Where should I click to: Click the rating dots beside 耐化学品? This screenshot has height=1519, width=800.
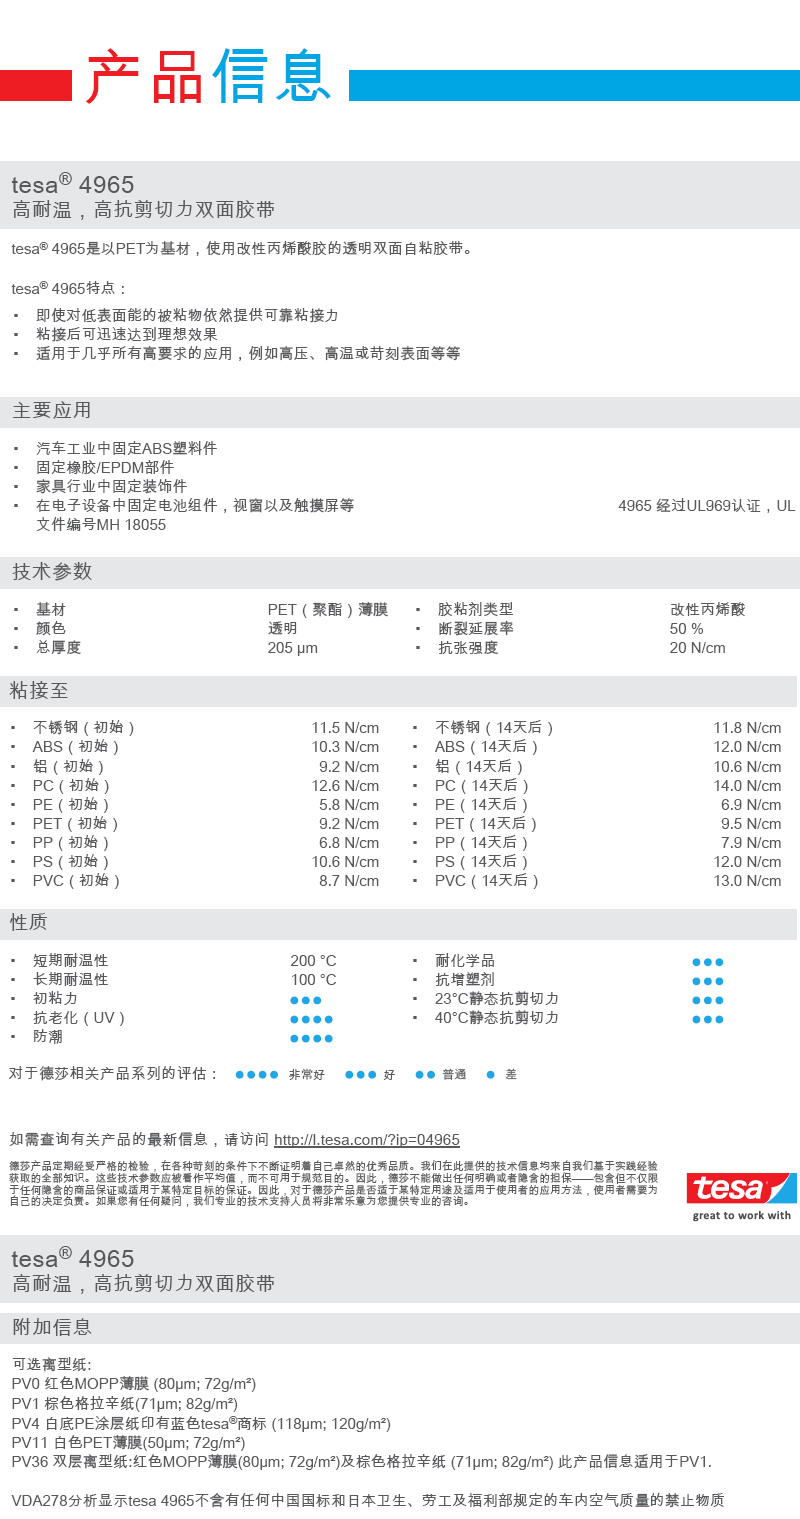coord(707,962)
